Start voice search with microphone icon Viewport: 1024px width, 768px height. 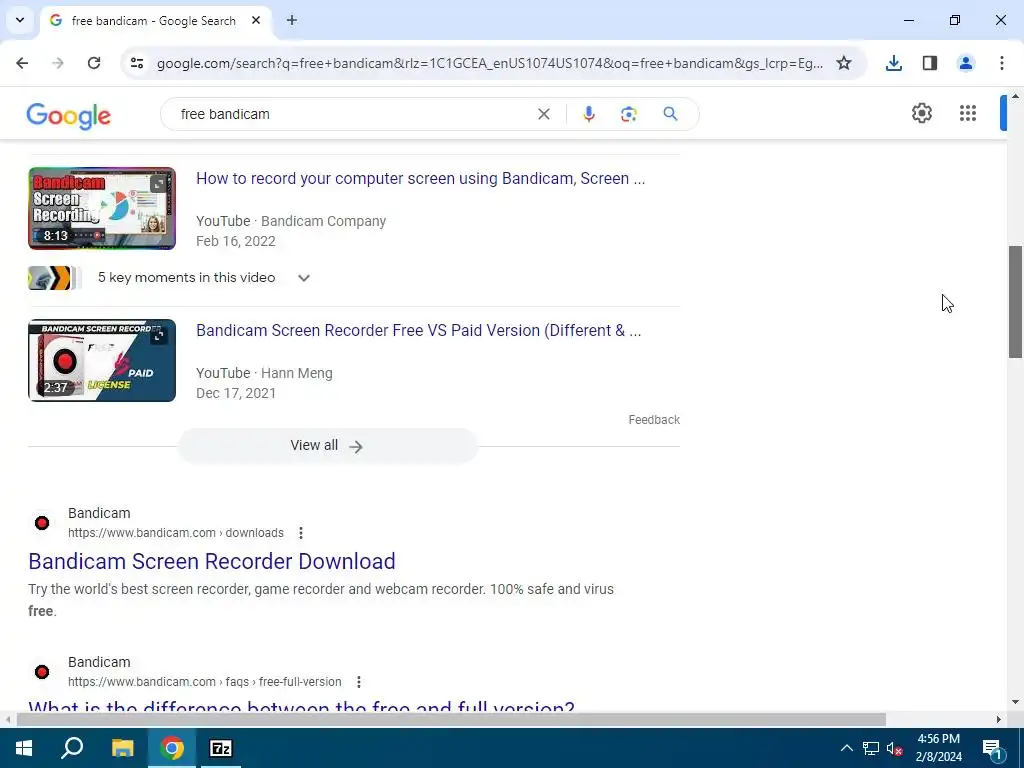[x=588, y=114]
